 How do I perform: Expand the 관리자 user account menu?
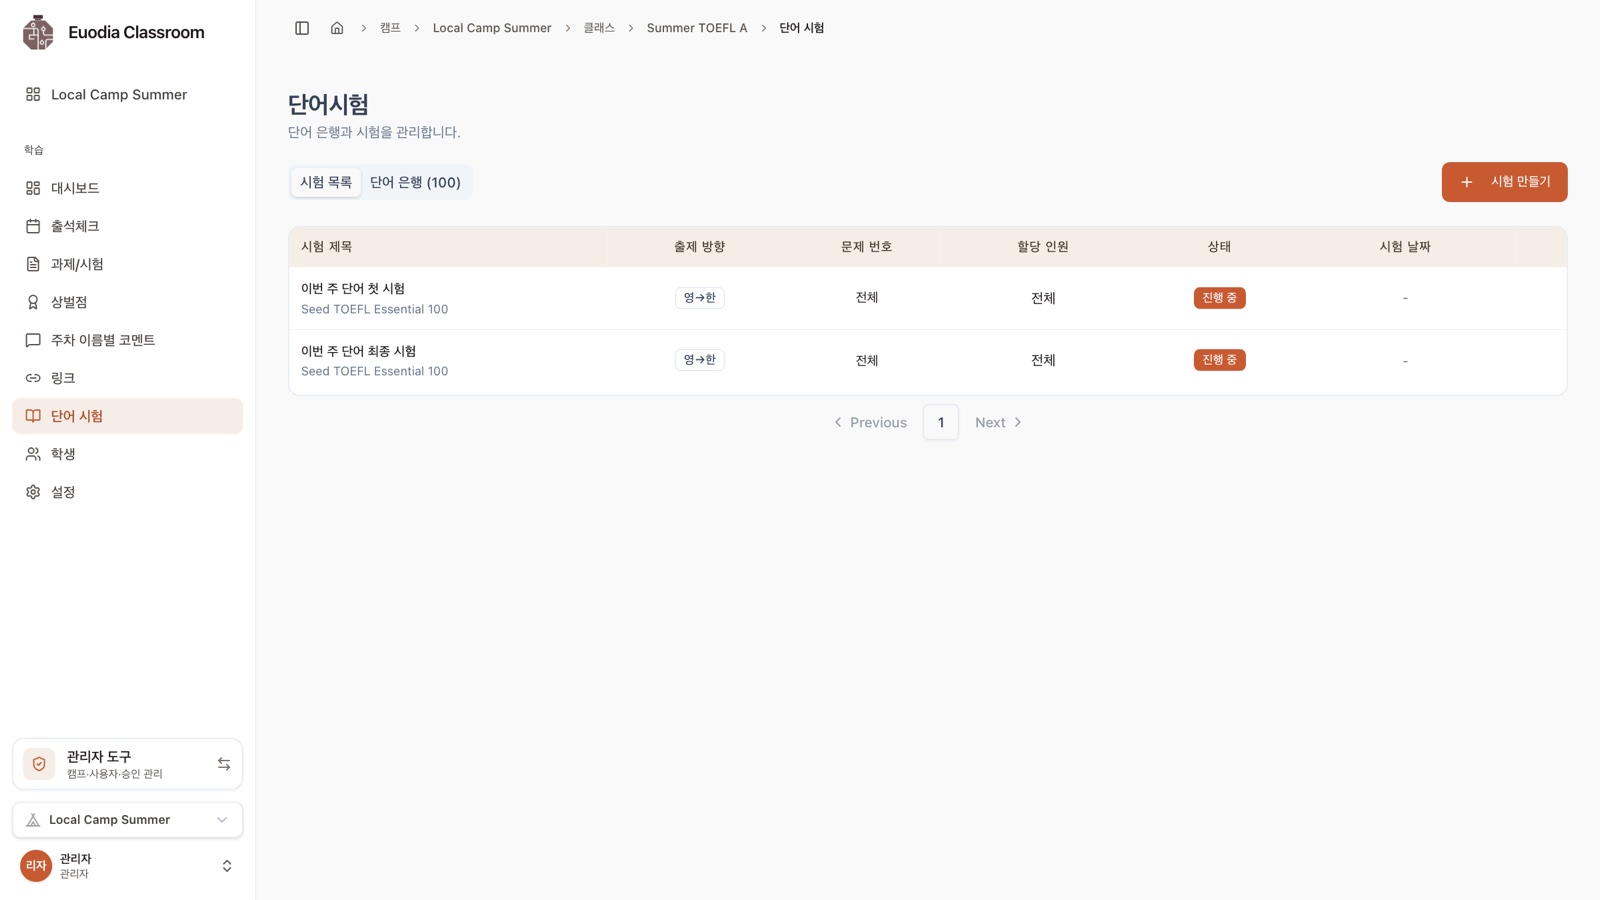coord(227,866)
